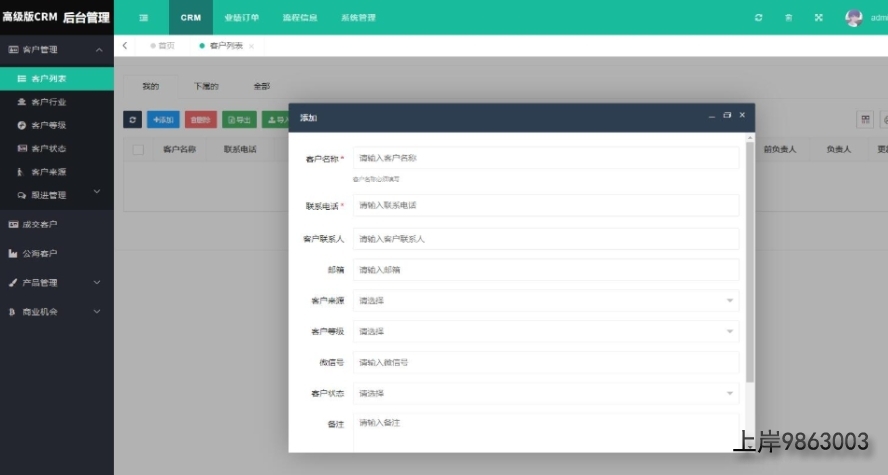
Task: Click the sidebar collapse icon in top bar
Action: (x=143, y=18)
